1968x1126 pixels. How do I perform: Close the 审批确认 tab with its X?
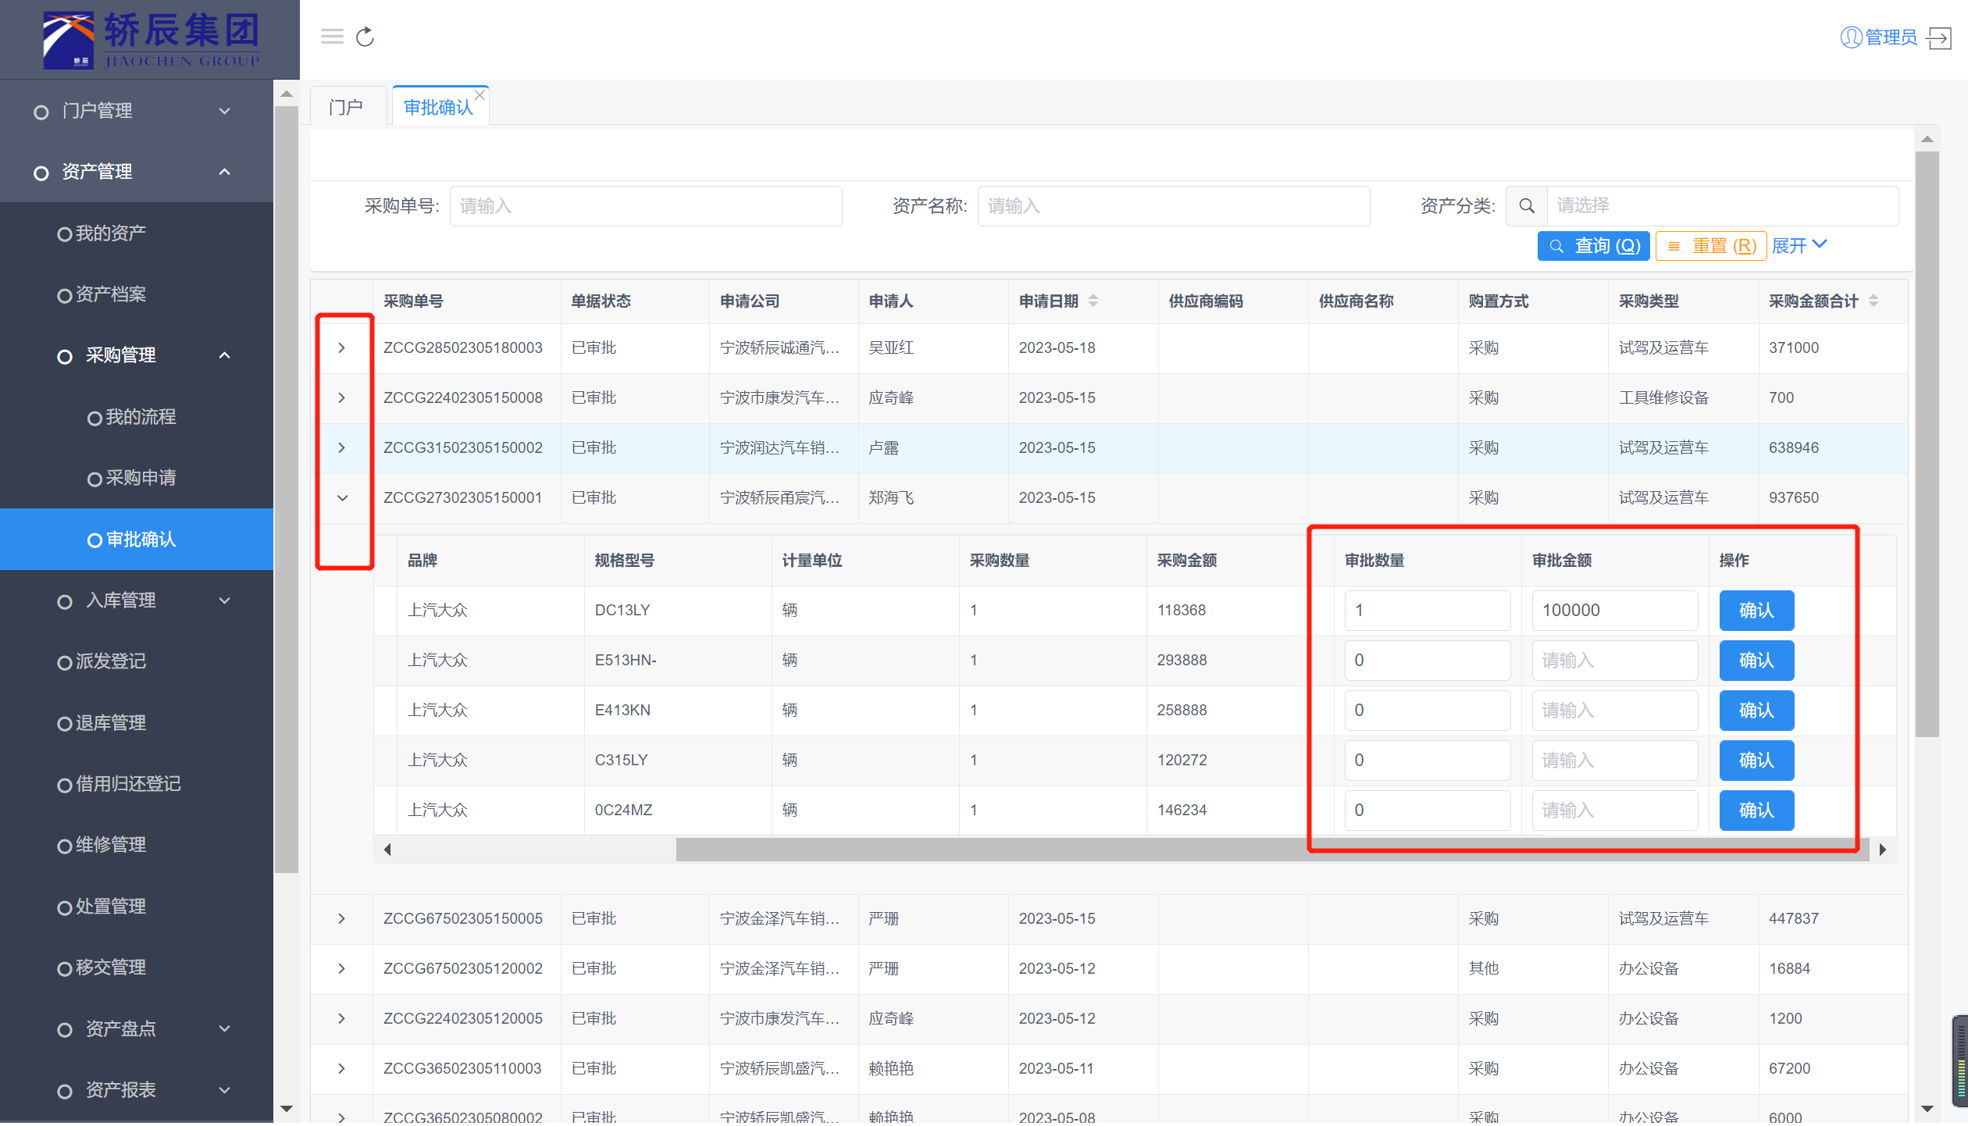[481, 95]
